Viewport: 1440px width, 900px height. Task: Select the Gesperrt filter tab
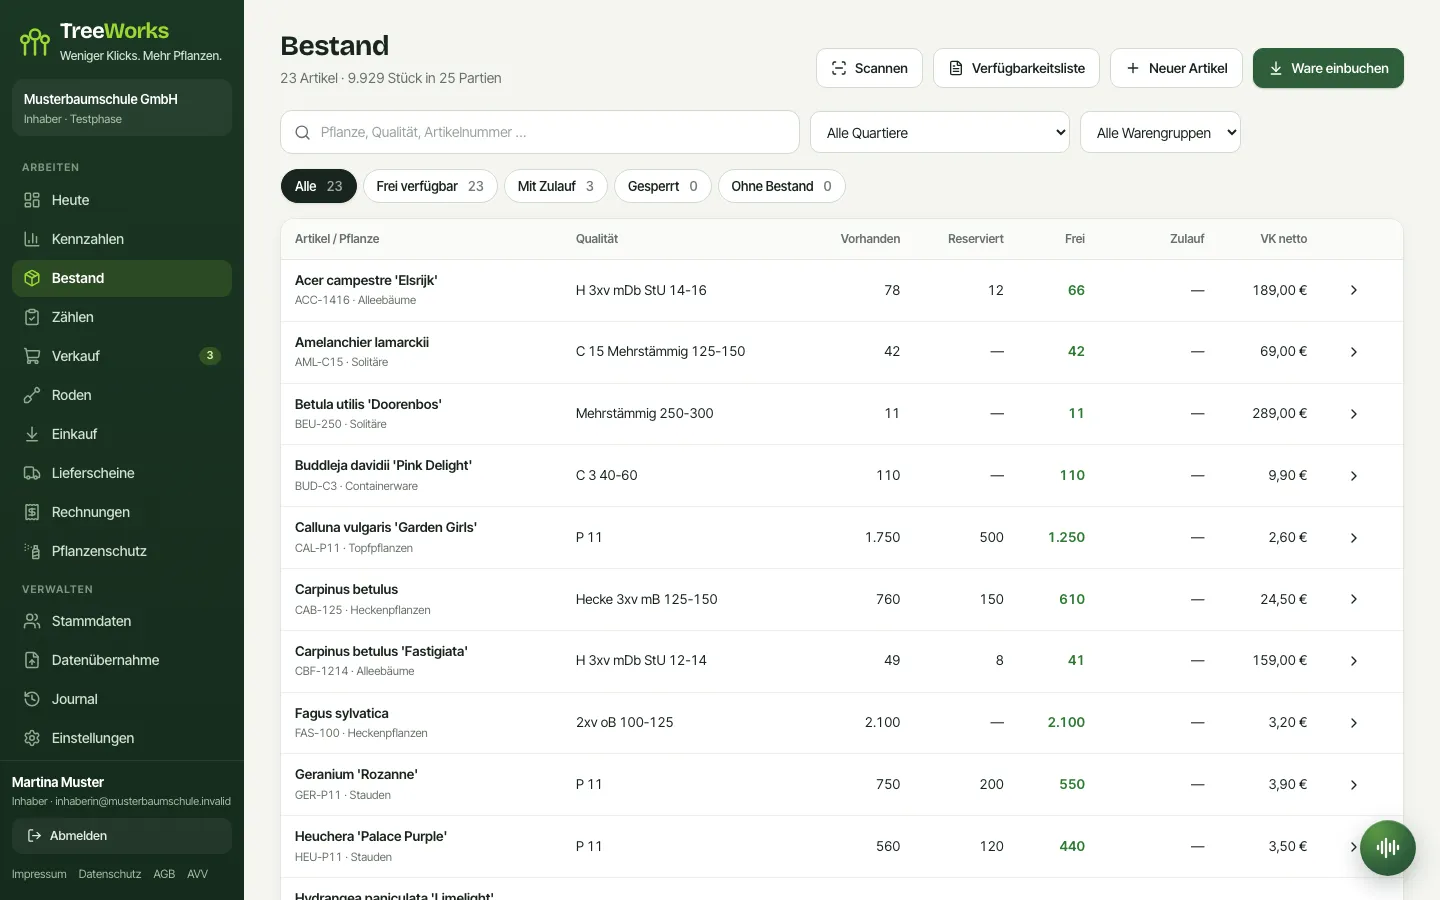663,186
